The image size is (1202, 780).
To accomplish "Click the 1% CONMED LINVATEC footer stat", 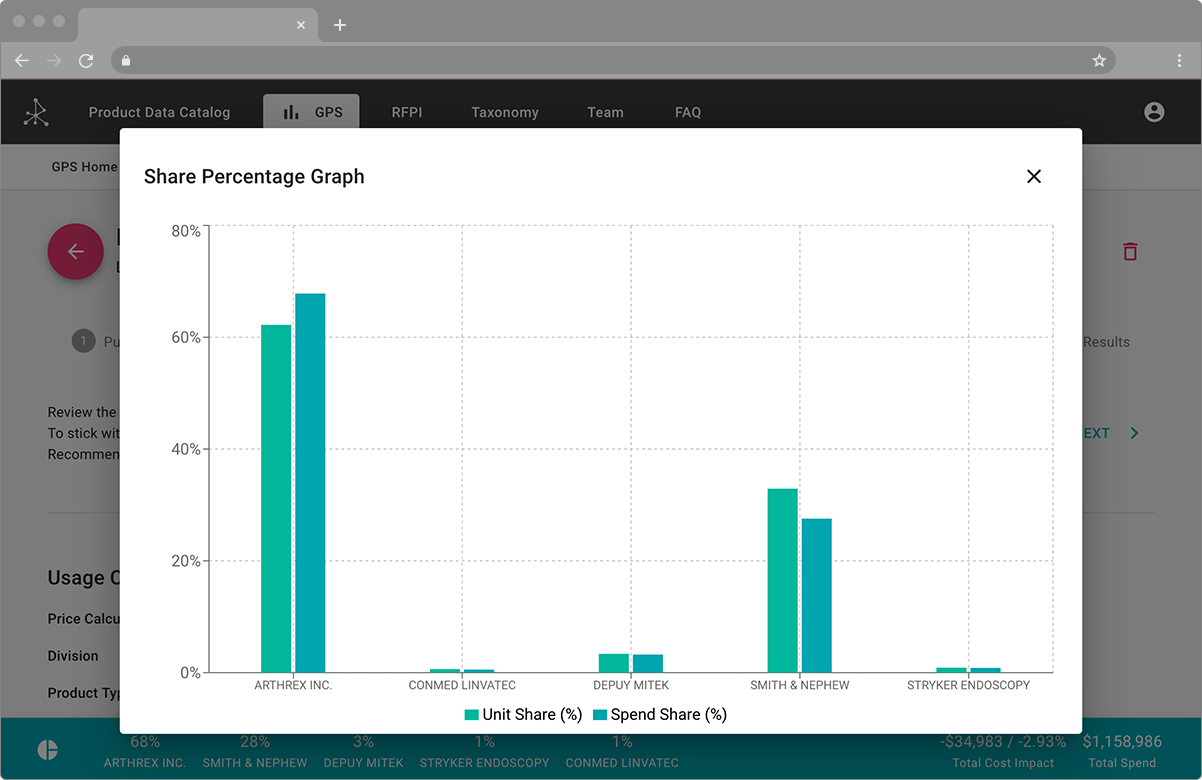I will 622,752.
